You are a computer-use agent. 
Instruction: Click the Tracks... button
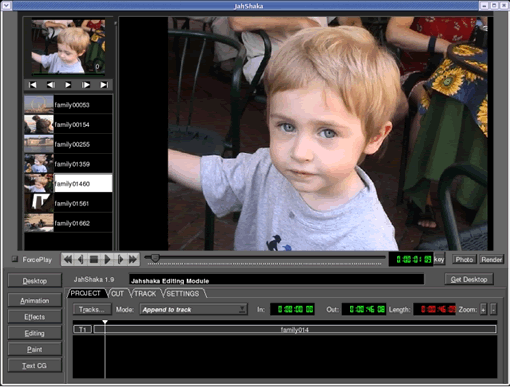[x=92, y=309]
